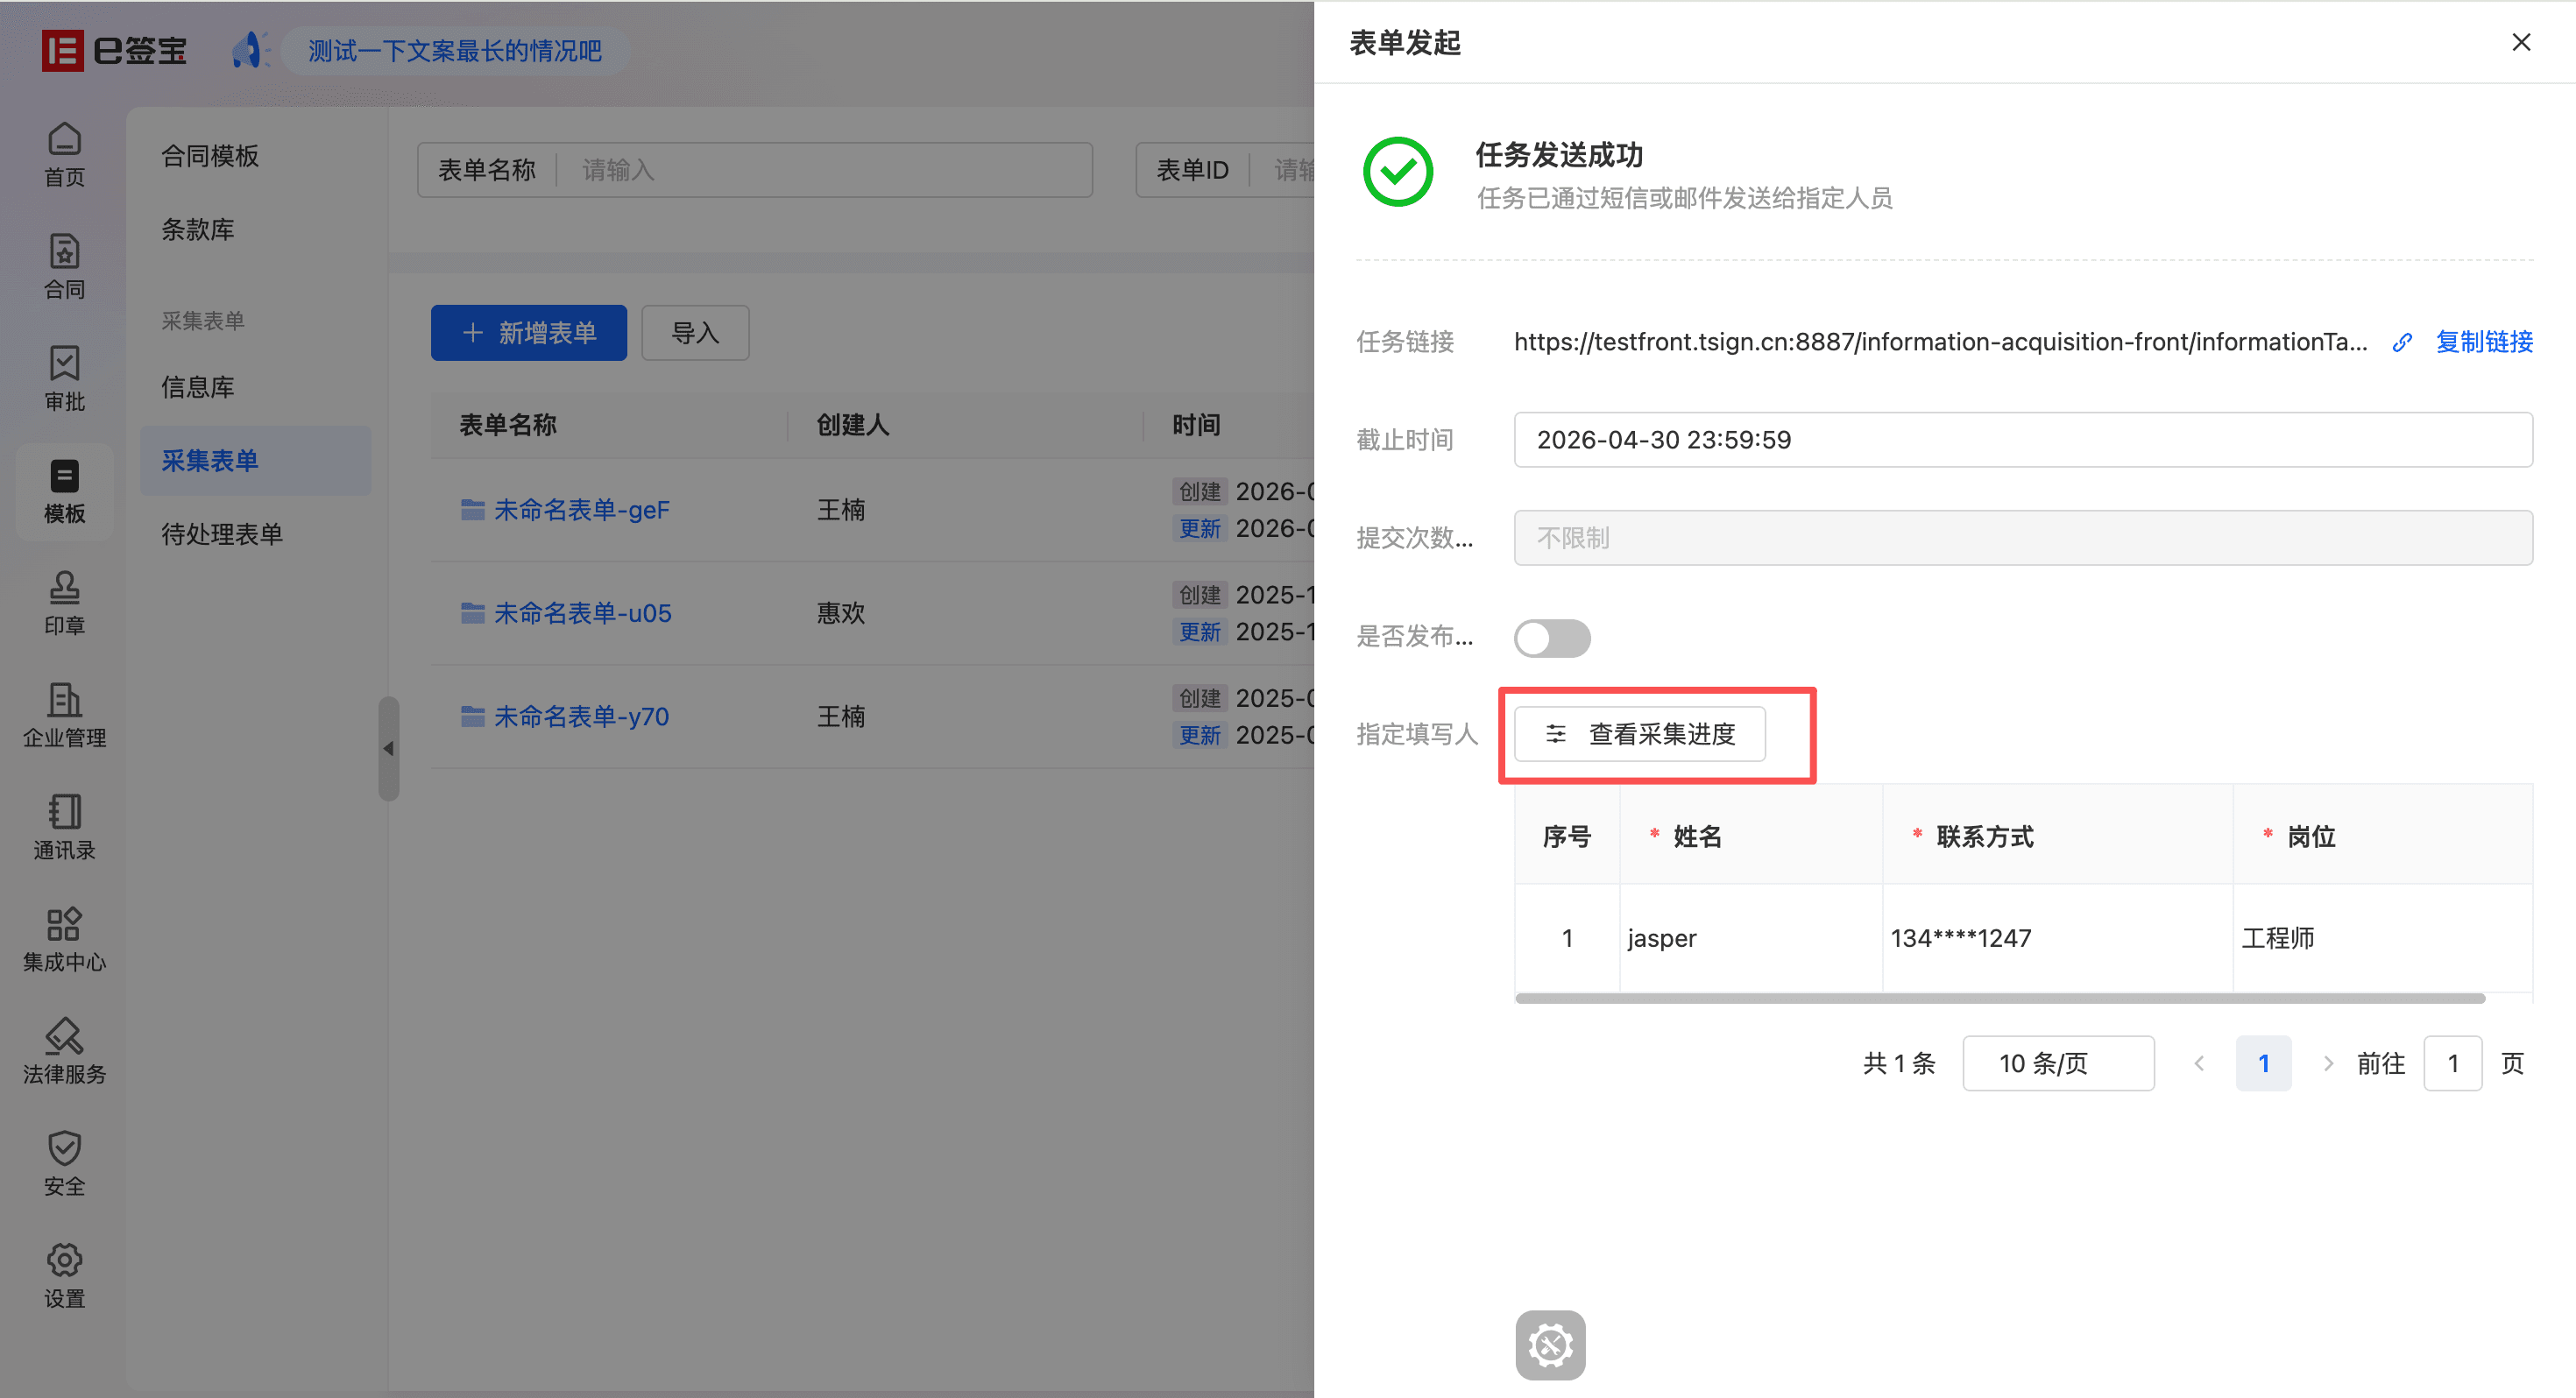Open the 截止时间 date picker field
2576x1398 pixels.
(2023, 440)
